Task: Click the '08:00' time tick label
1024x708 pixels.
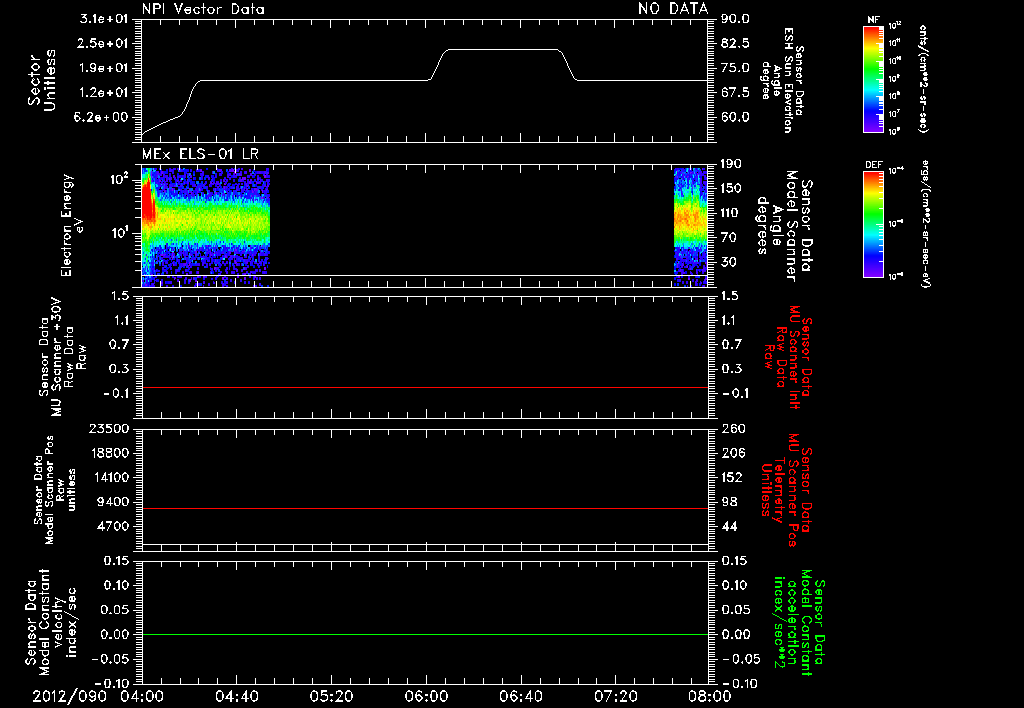Action: pyautogui.click(x=709, y=696)
